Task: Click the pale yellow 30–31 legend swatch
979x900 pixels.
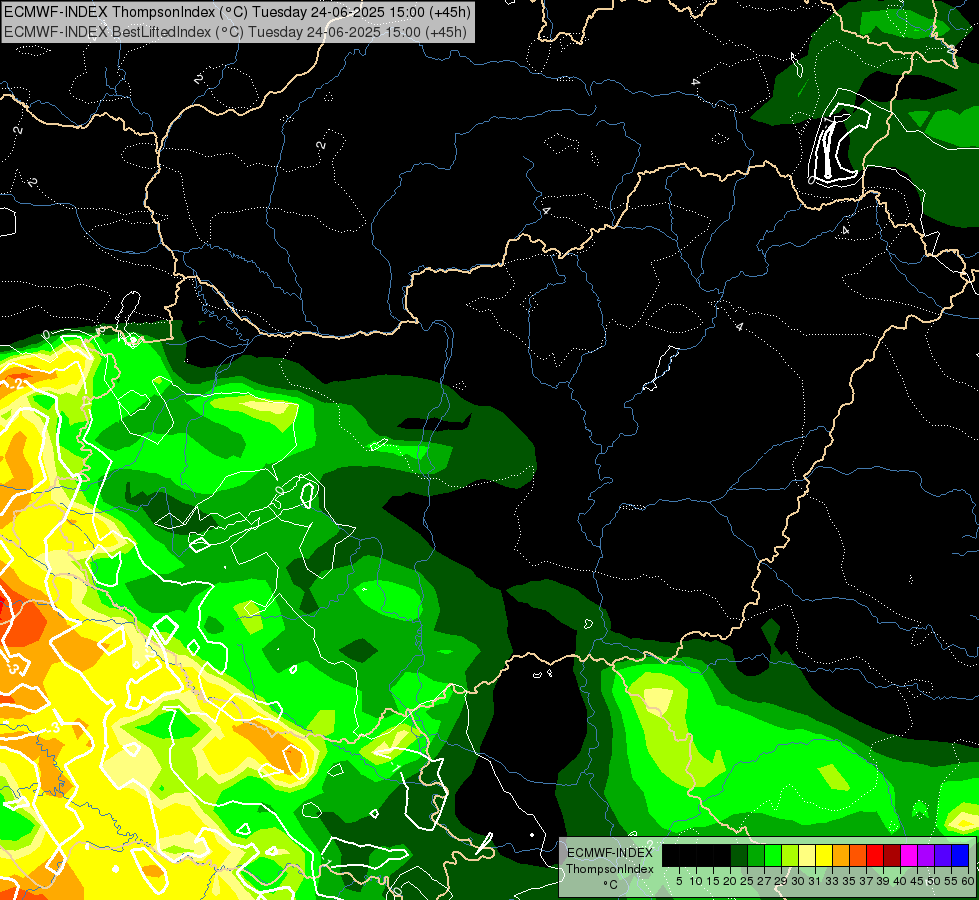Action: coord(807,855)
